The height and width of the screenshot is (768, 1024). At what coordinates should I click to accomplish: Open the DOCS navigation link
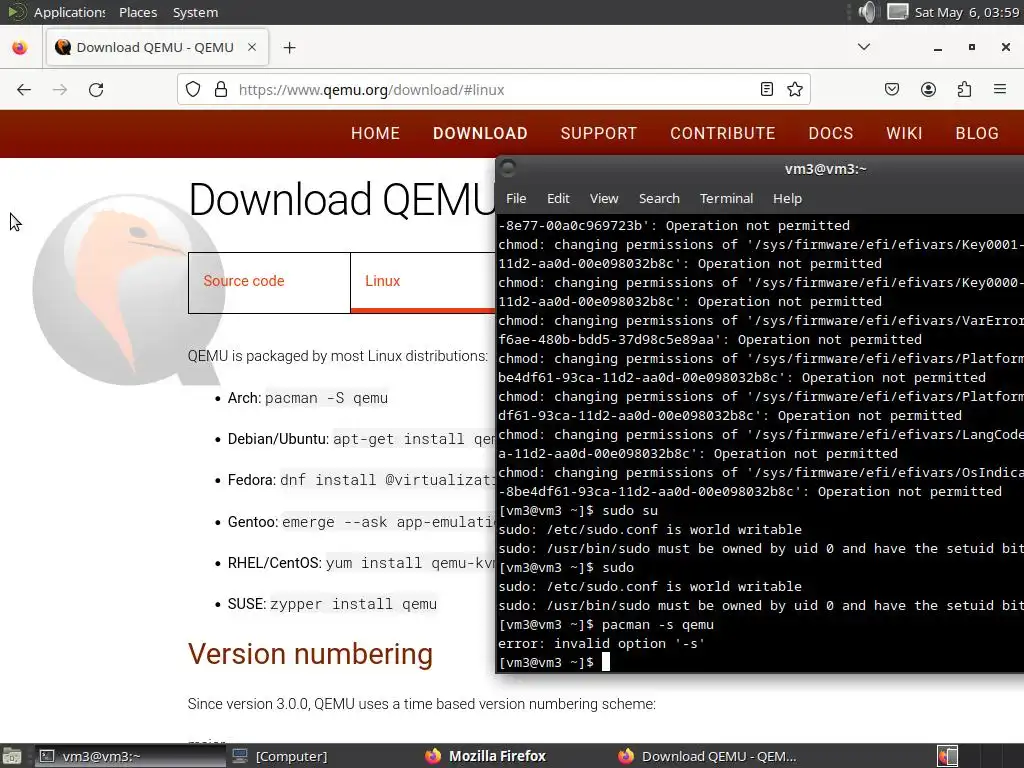click(831, 133)
